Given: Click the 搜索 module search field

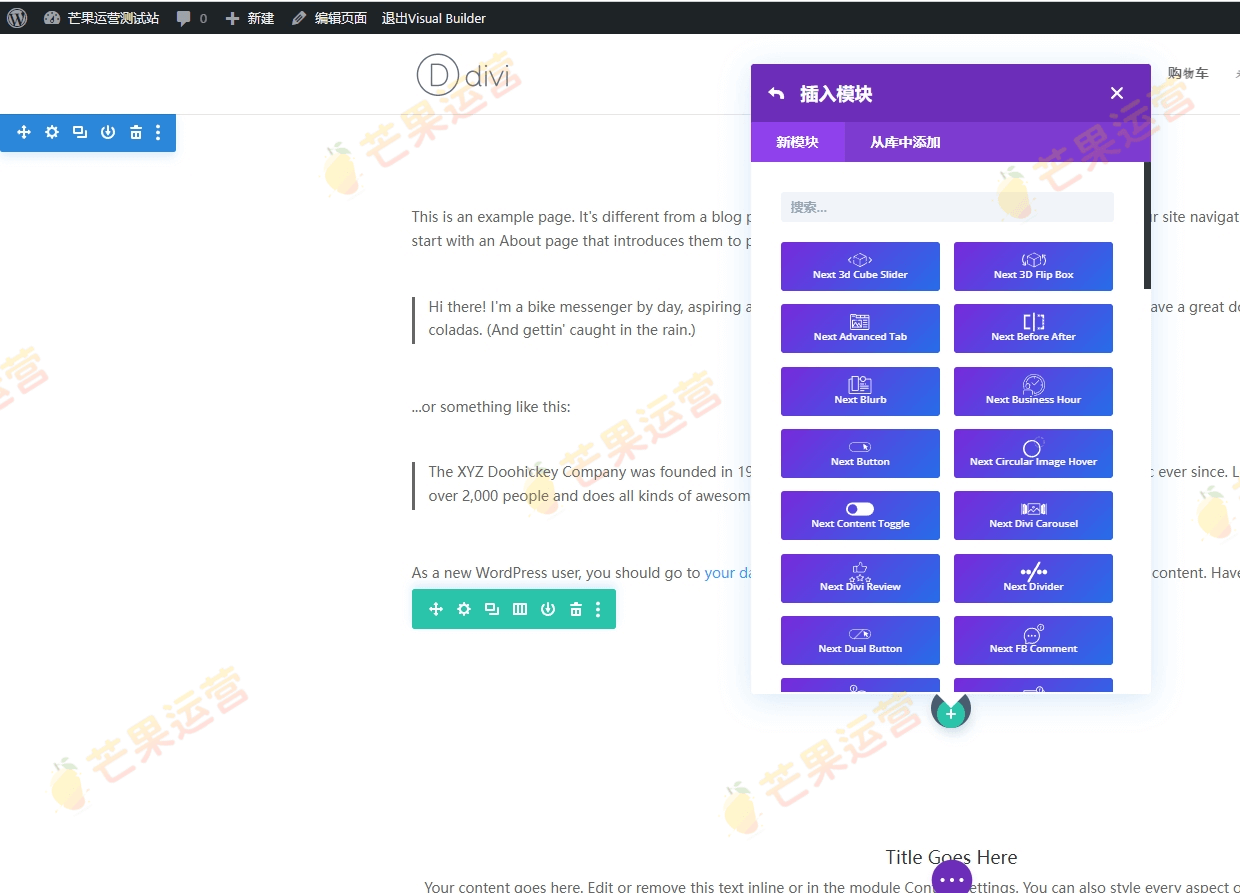Looking at the screenshot, I should pos(947,207).
